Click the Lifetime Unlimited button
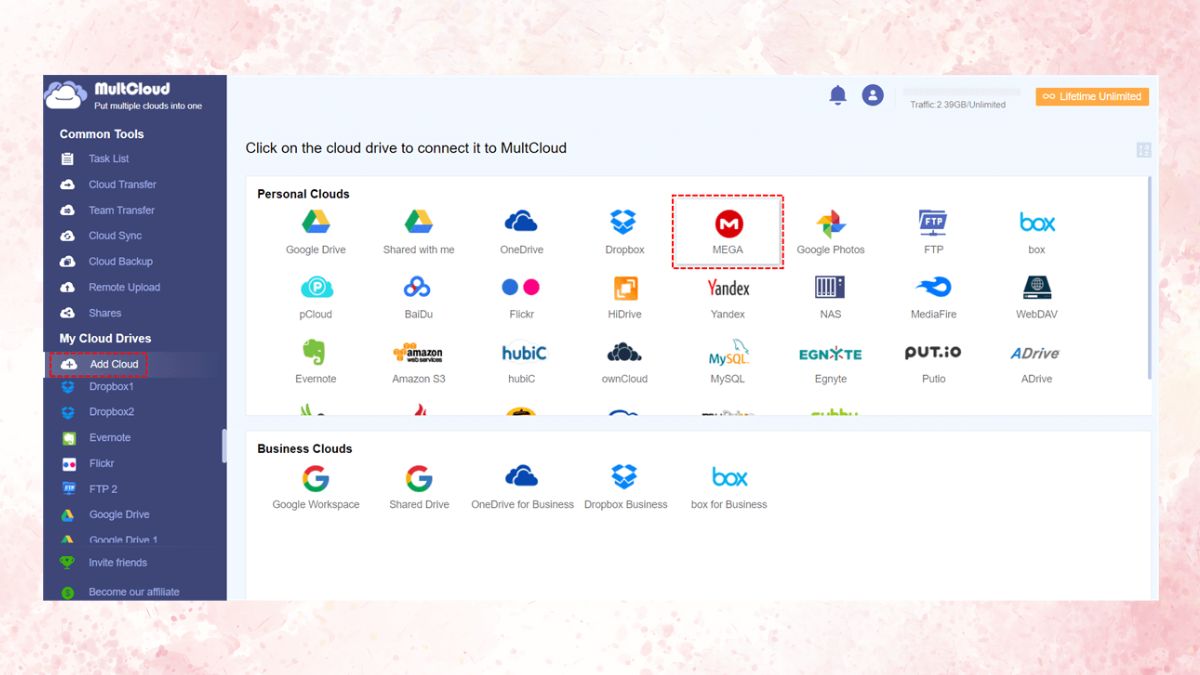The width and height of the screenshot is (1200, 675). coord(1090,96)
